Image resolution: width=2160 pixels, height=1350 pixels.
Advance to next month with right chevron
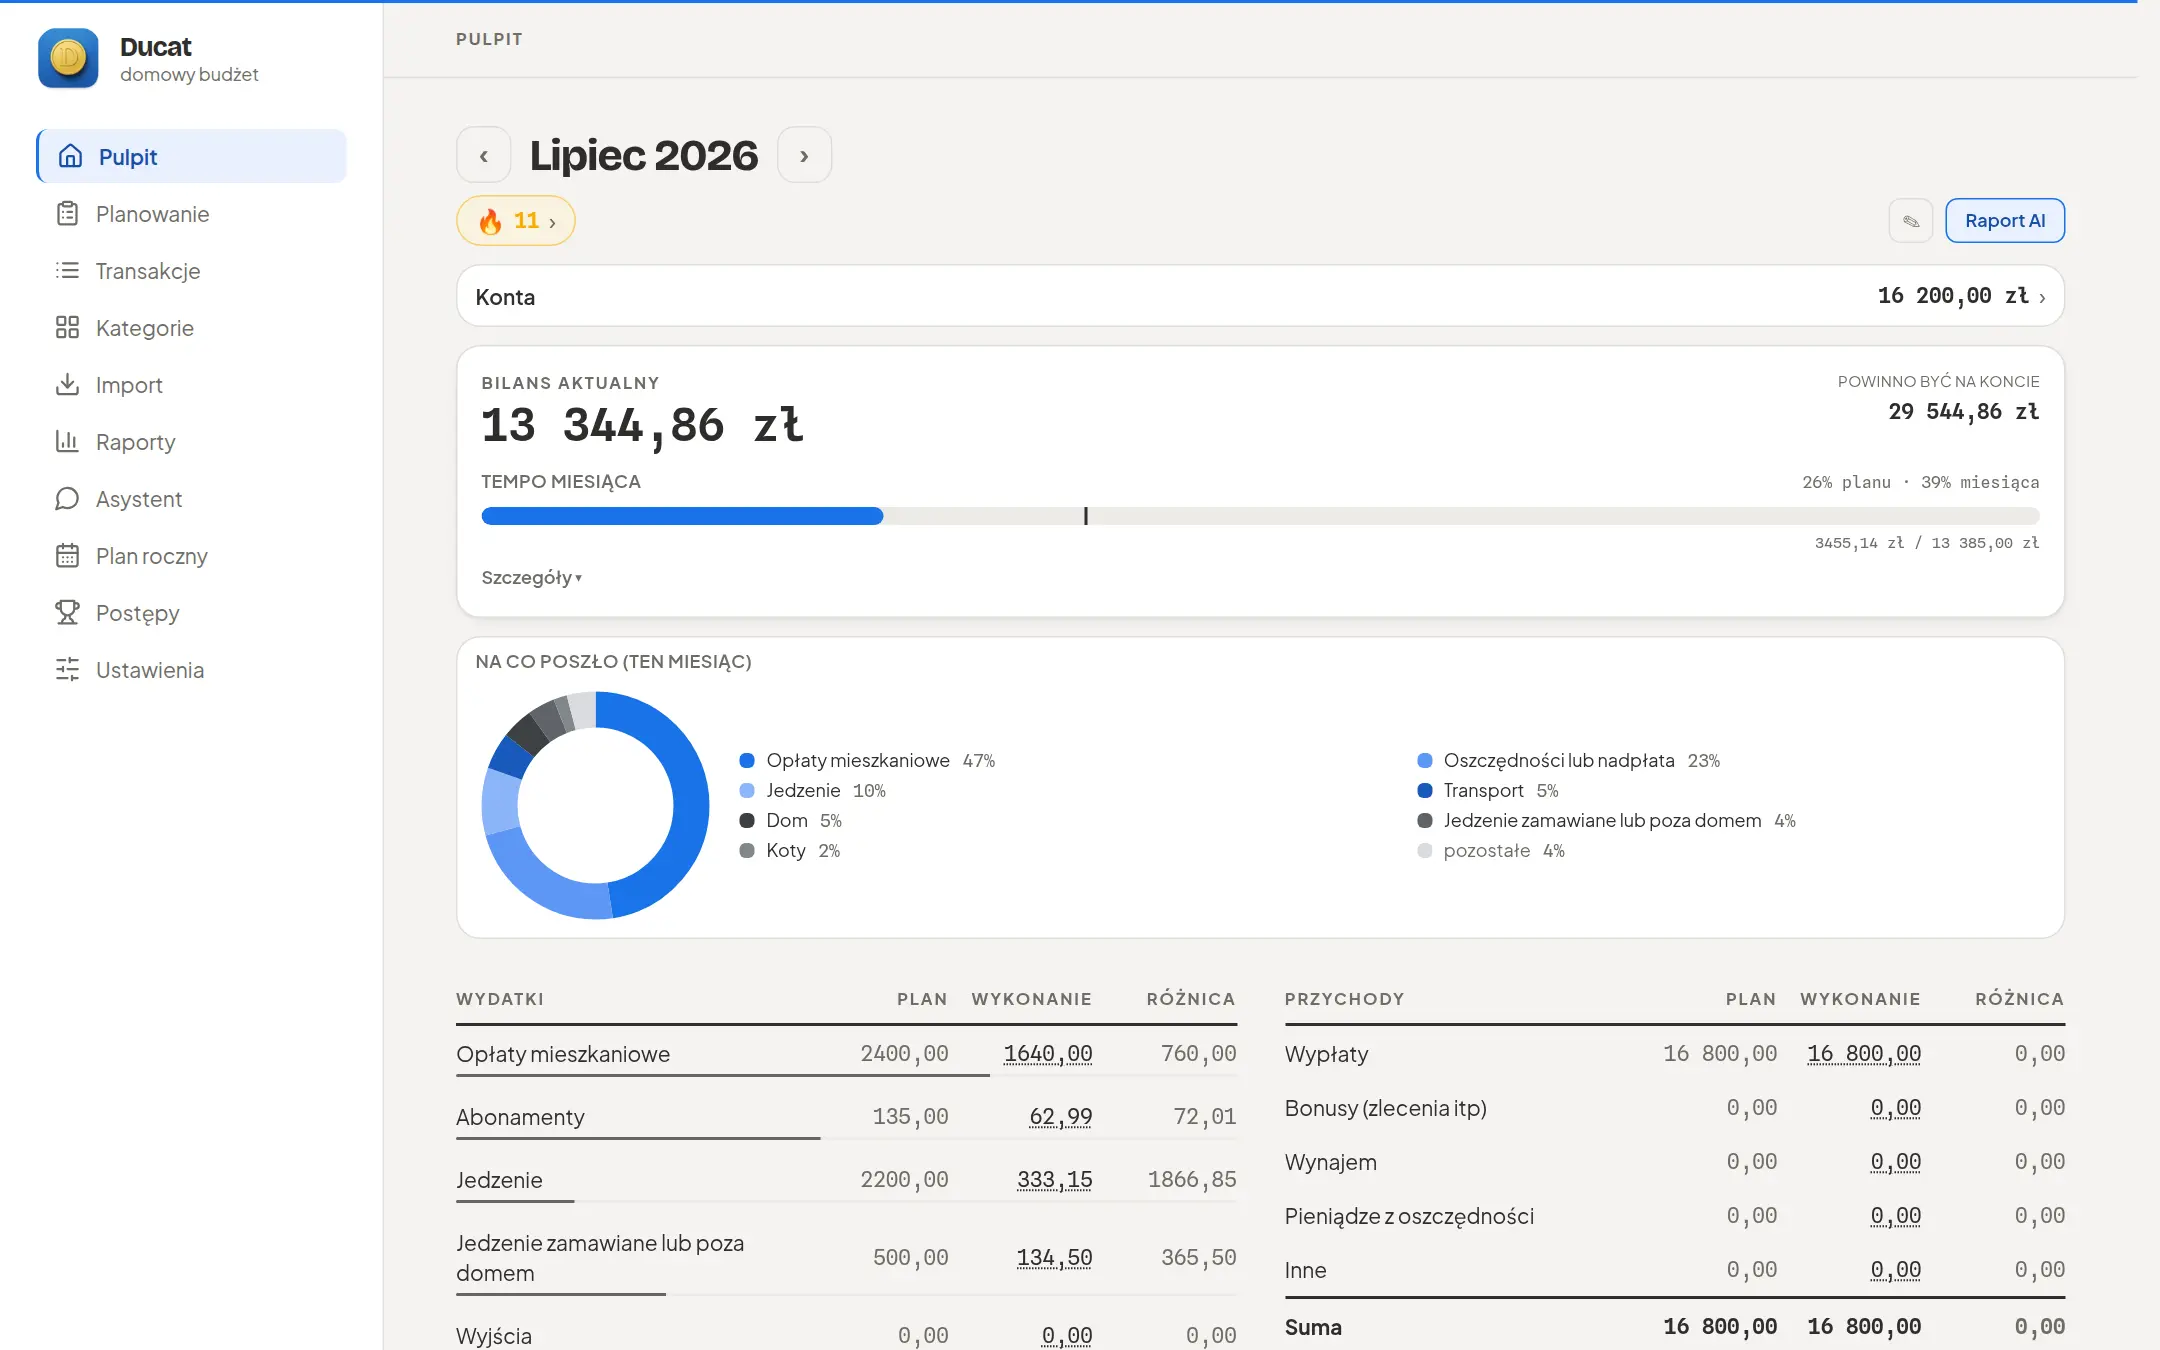pyautogui.click(x=804, y=155)
